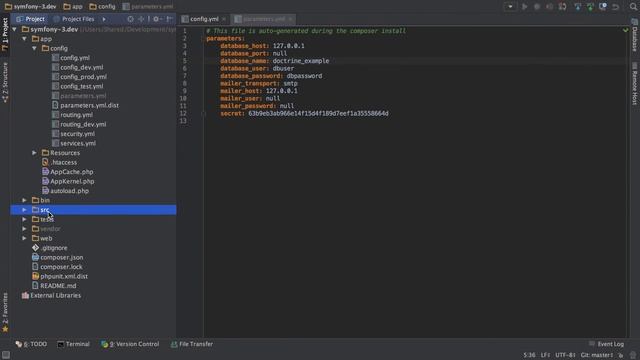The width and height of the screenshot is (640, 360).
Task: Collapse the symfony-3.dev root node
Action: pyautogui.click(x=15, y=29)
